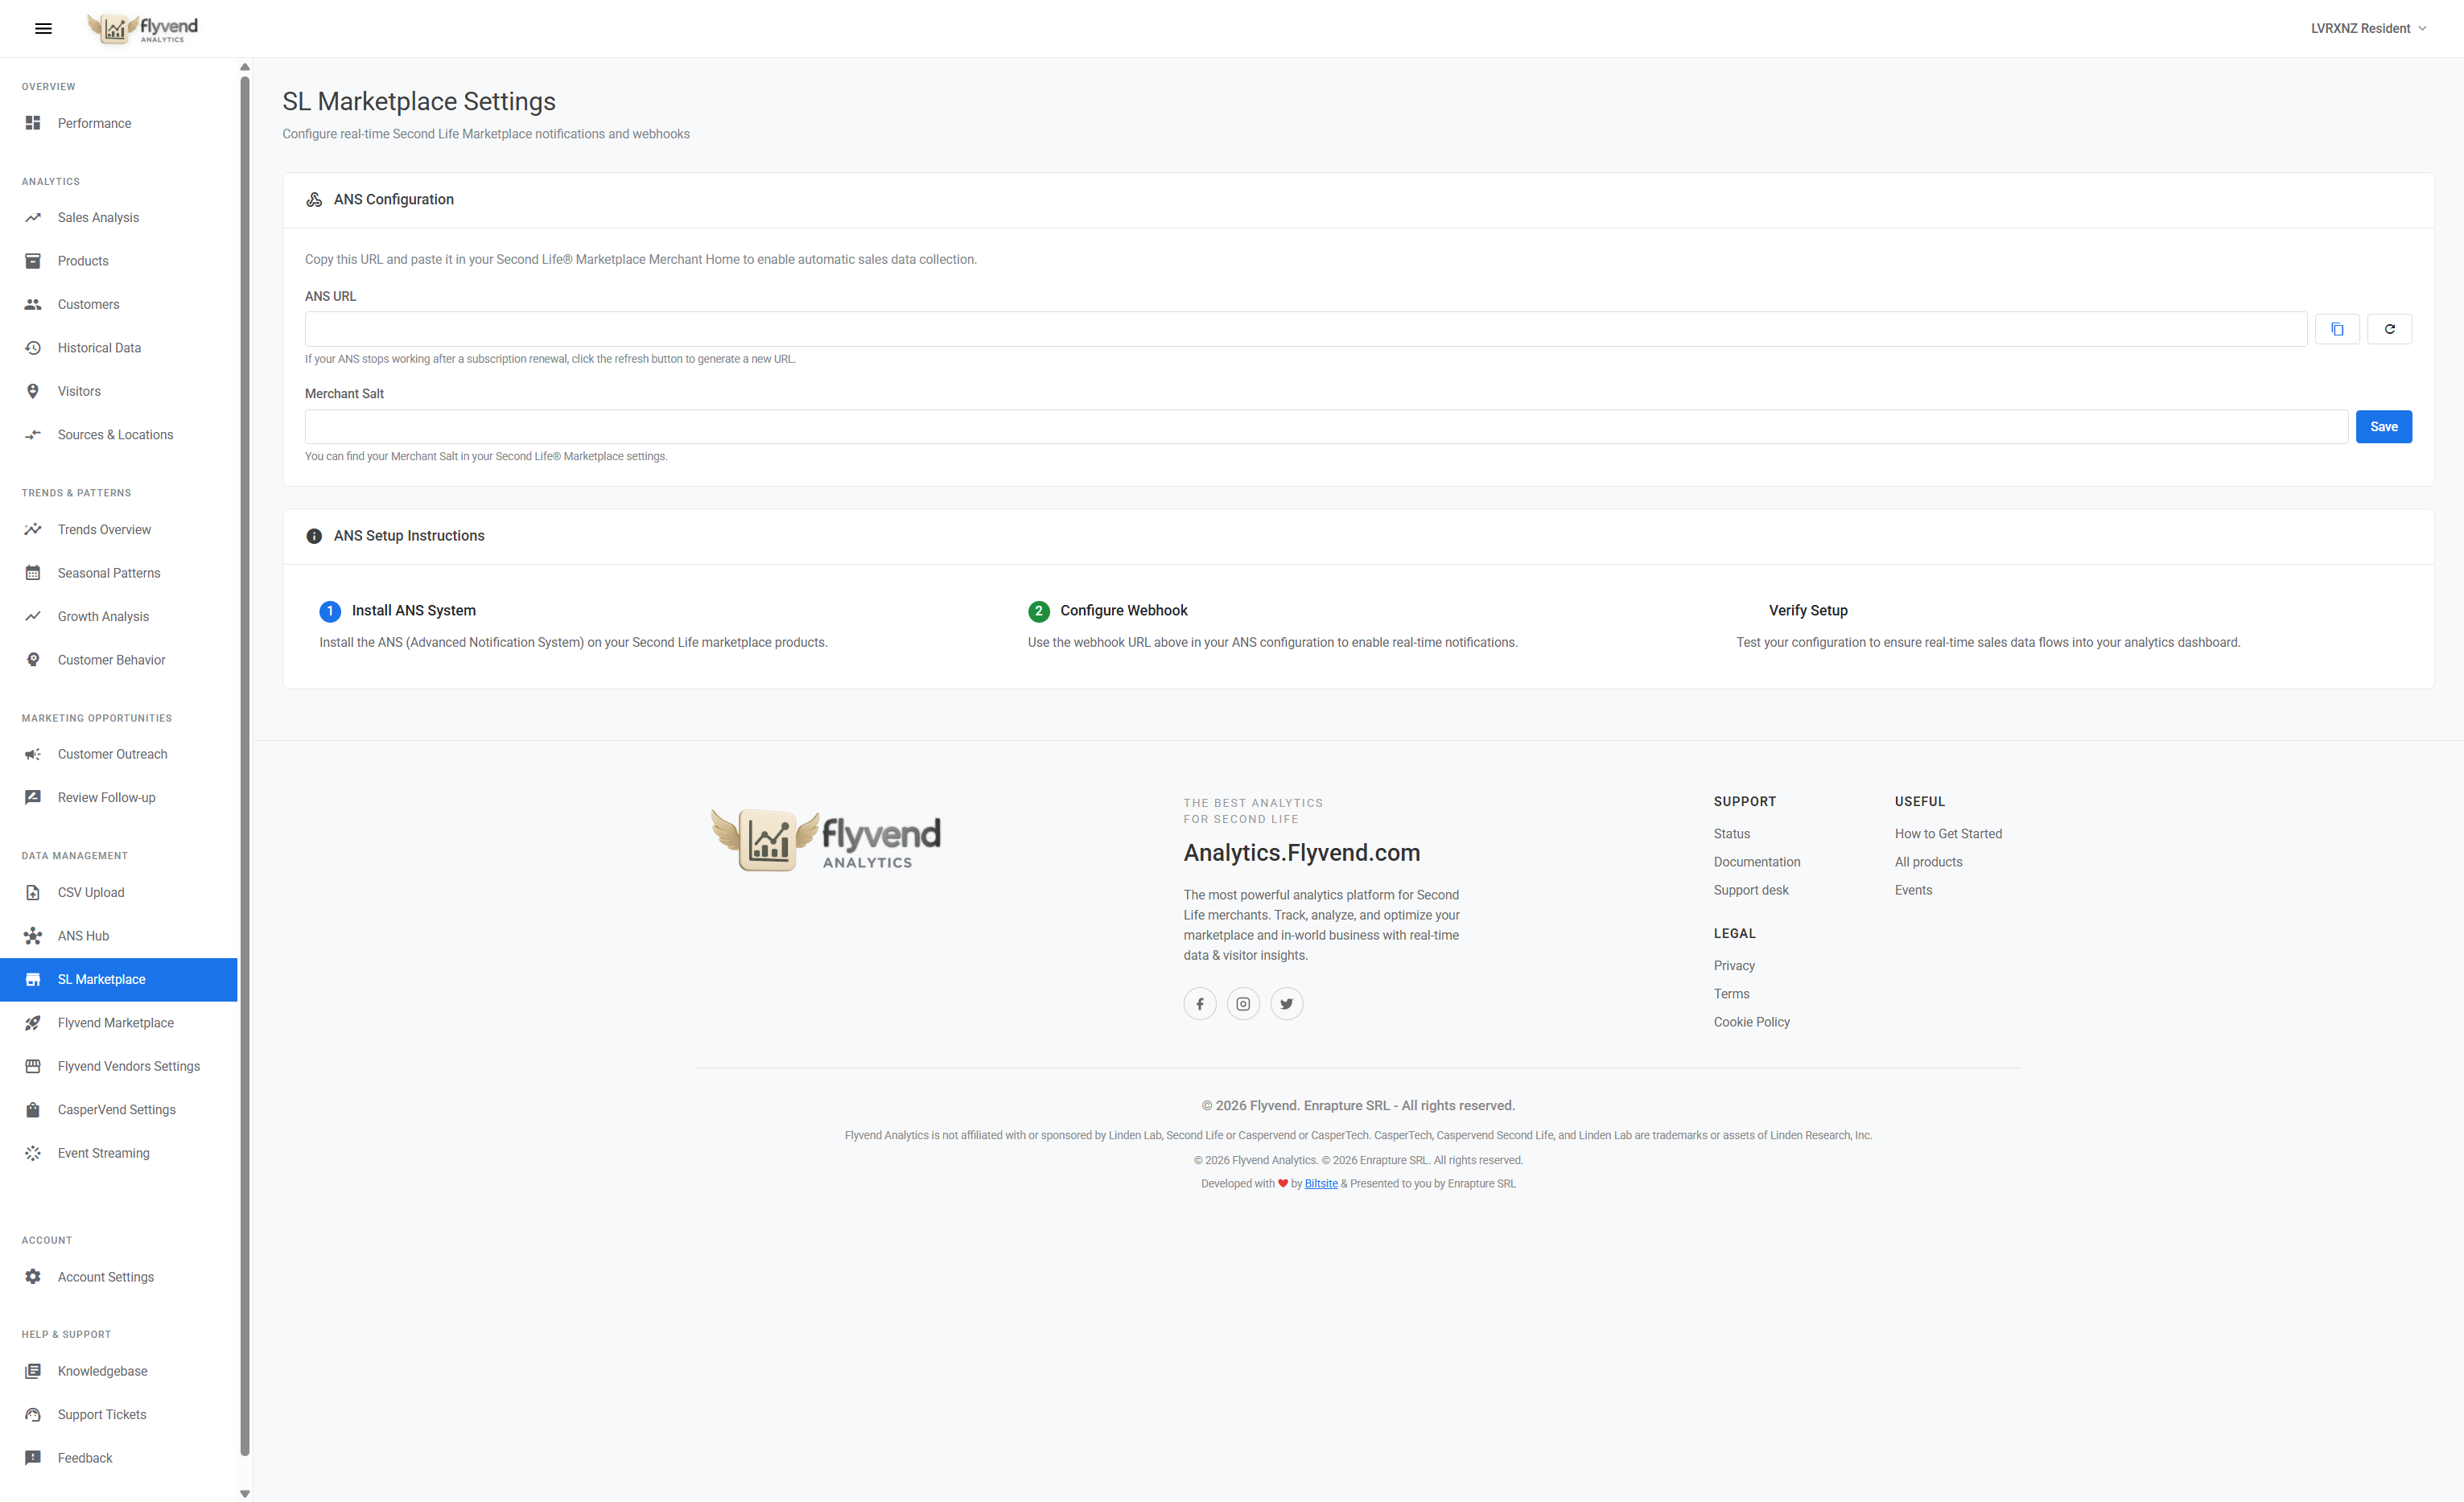Navigate to CasperVend Settings
This screenshot has height=1502, width=2464.
(x=115, y=1109)
